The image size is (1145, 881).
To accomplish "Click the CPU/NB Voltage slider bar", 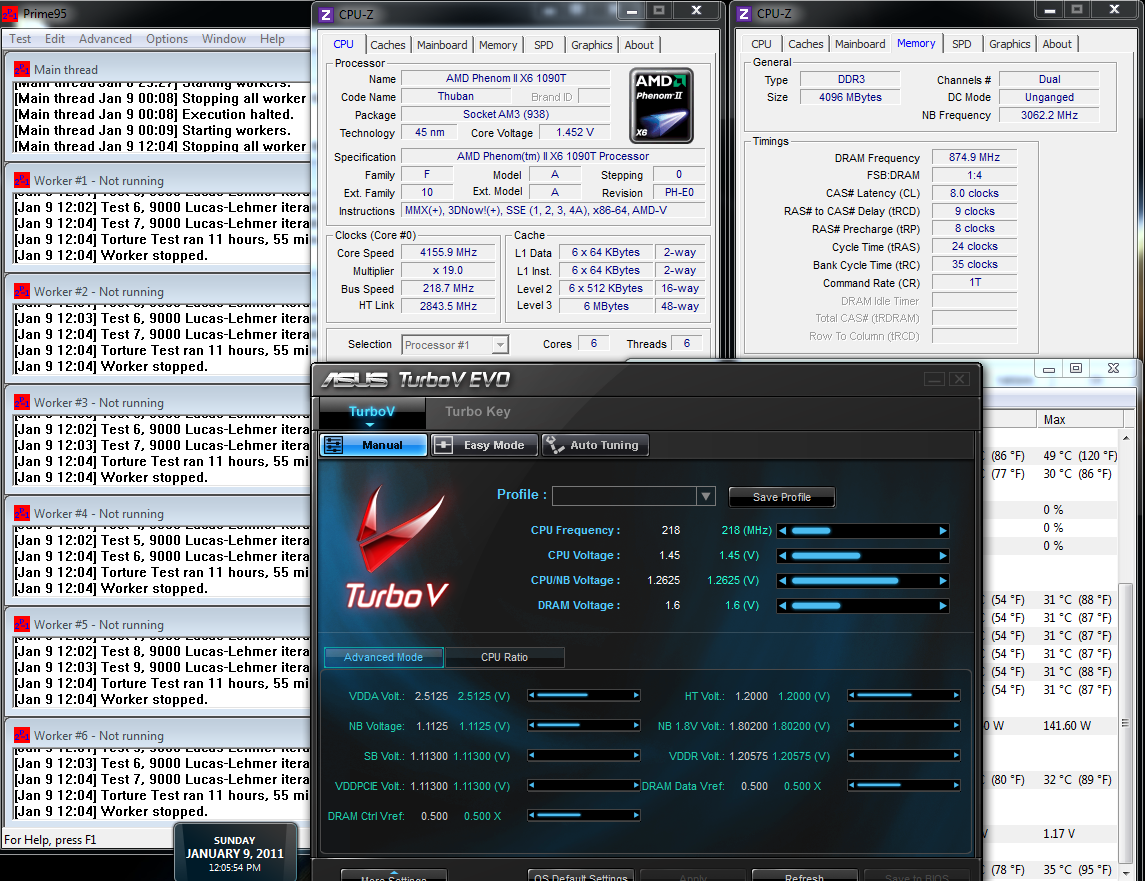I will (862, 581).
